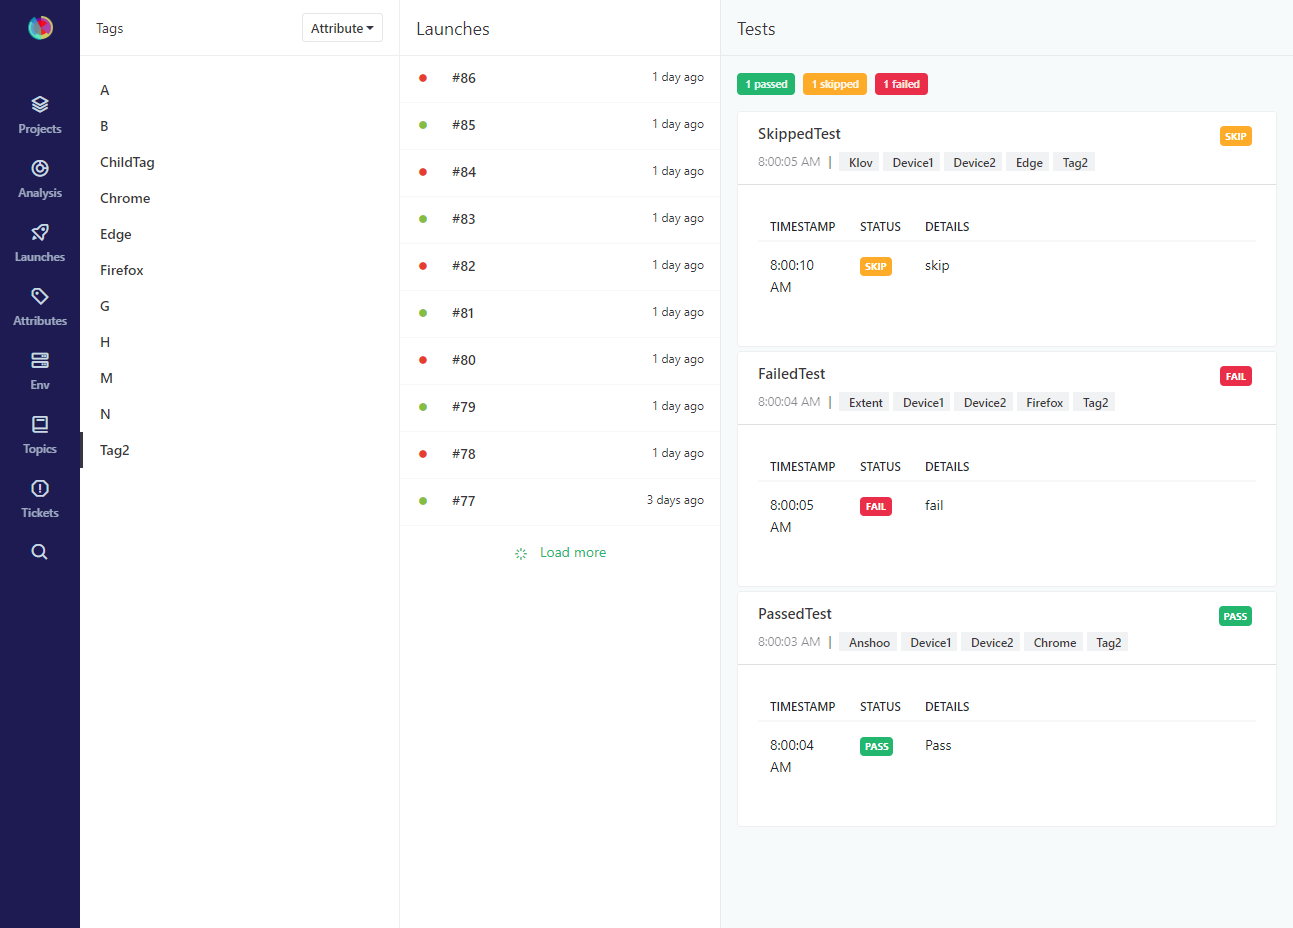Open launch #86
This screenshot has width=1293, height=928.
click(560, 78)
